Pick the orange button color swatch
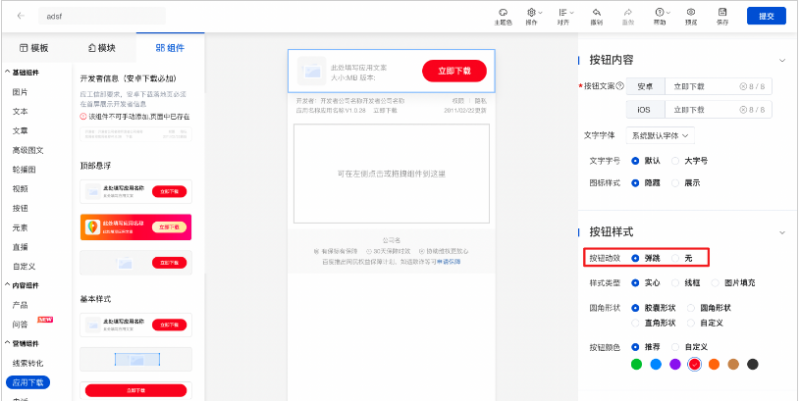Image resolution: width=800 pixels, height=401 pixels. click(714, 364)
